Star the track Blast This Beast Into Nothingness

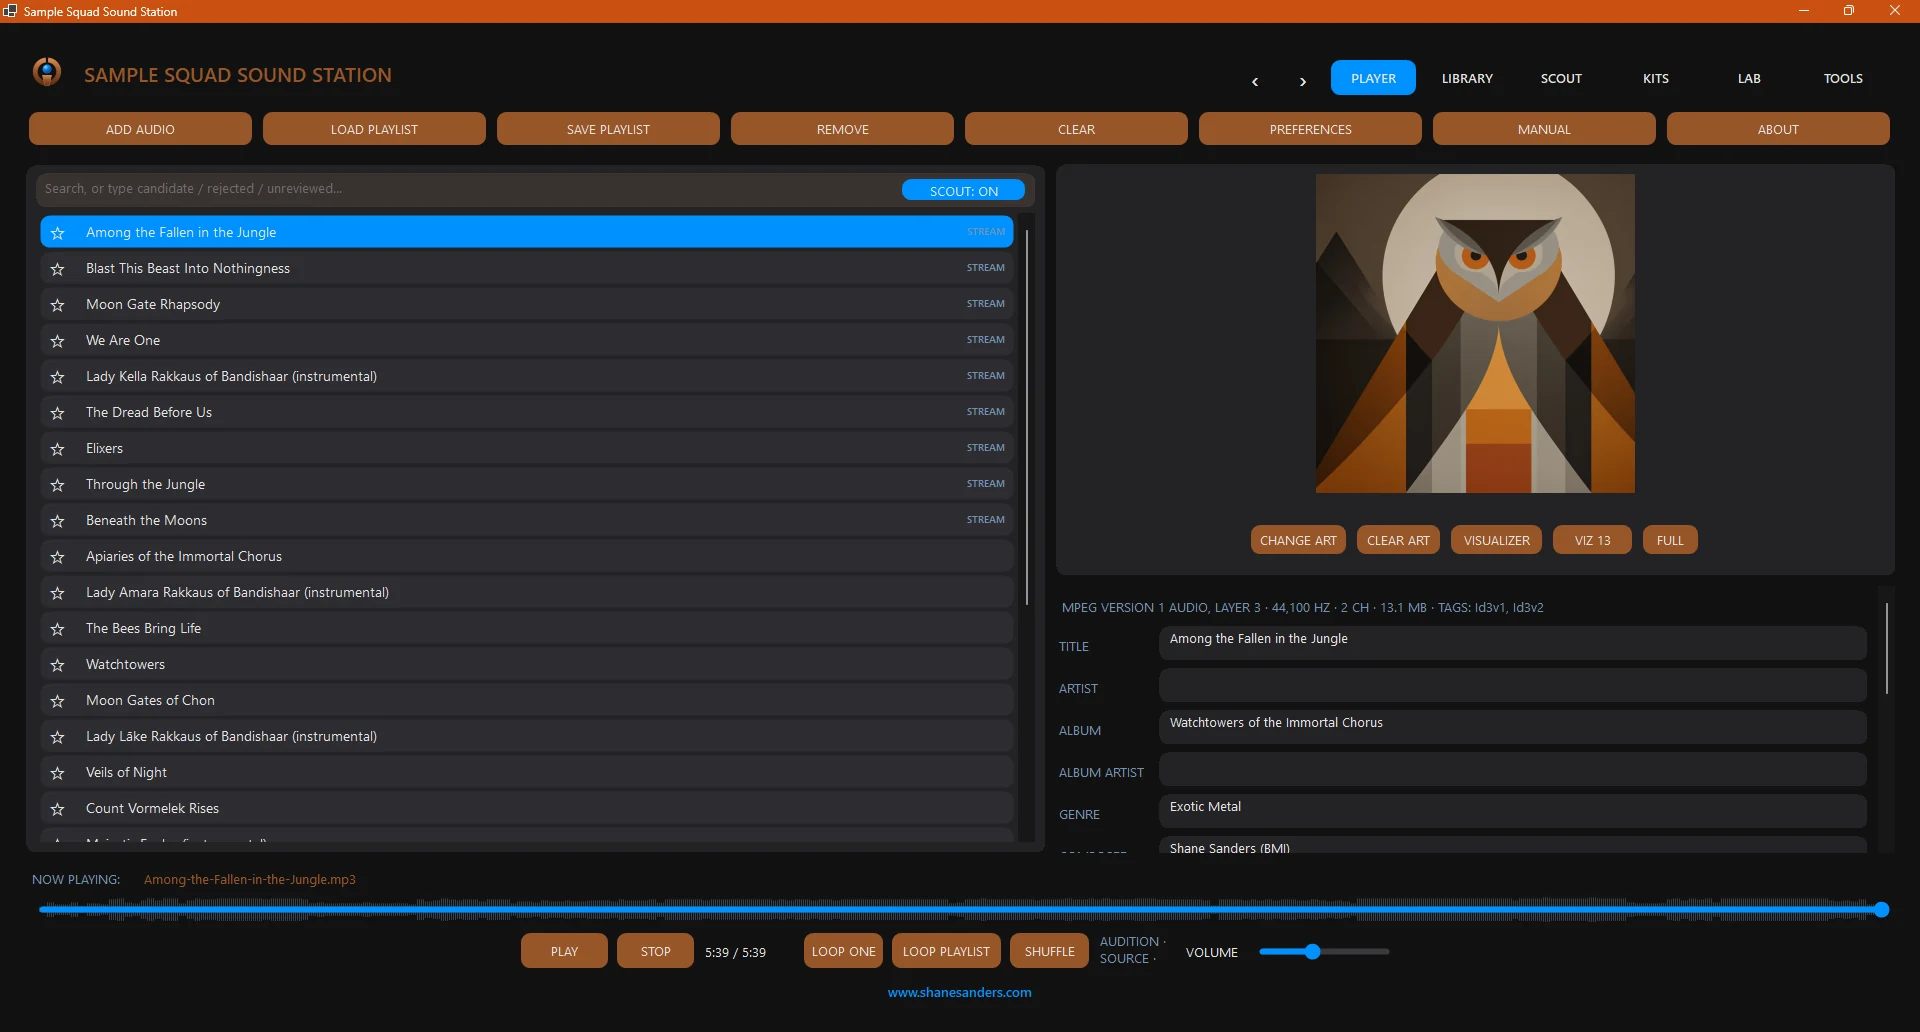(x=58, y=269)
